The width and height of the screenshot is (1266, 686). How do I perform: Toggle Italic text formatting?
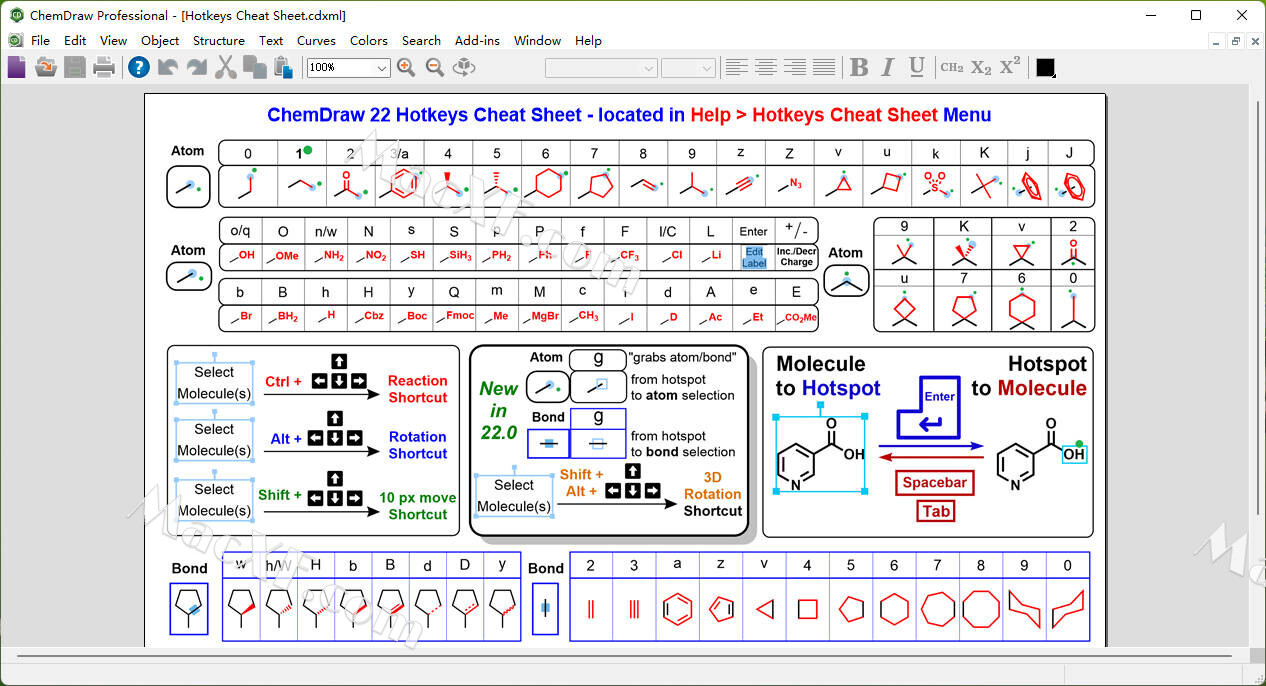[888, 67]
